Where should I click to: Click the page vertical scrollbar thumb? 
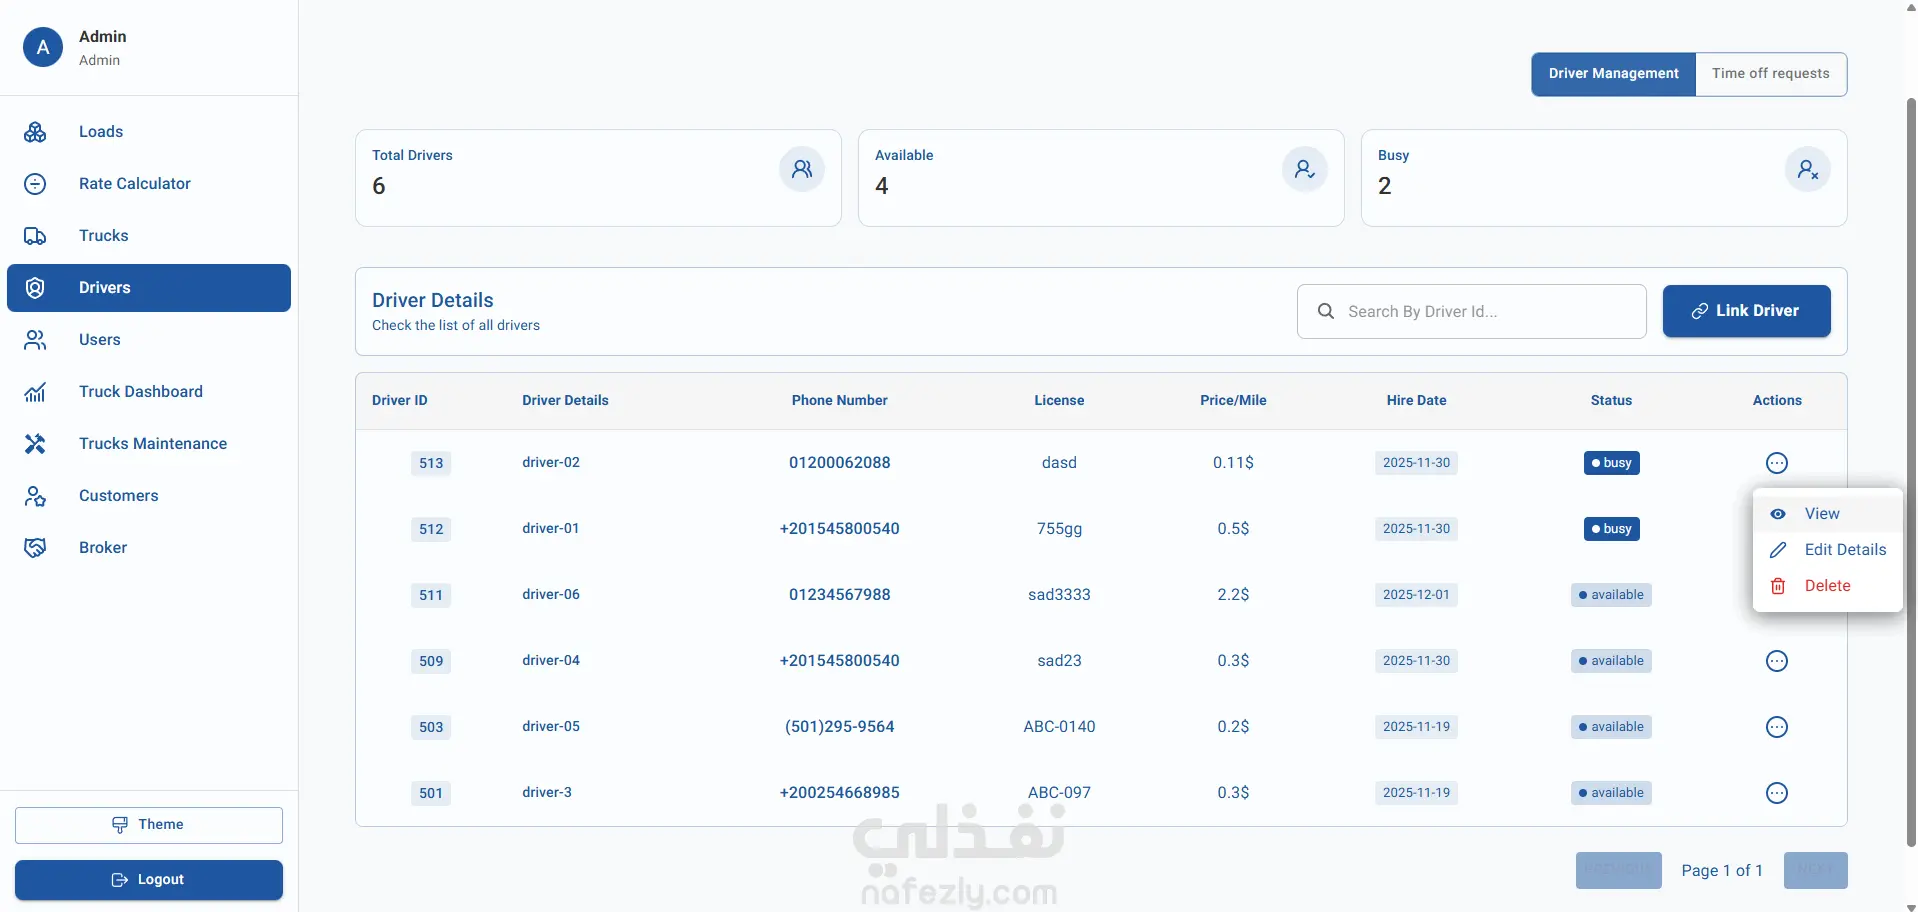(1911, 471)
